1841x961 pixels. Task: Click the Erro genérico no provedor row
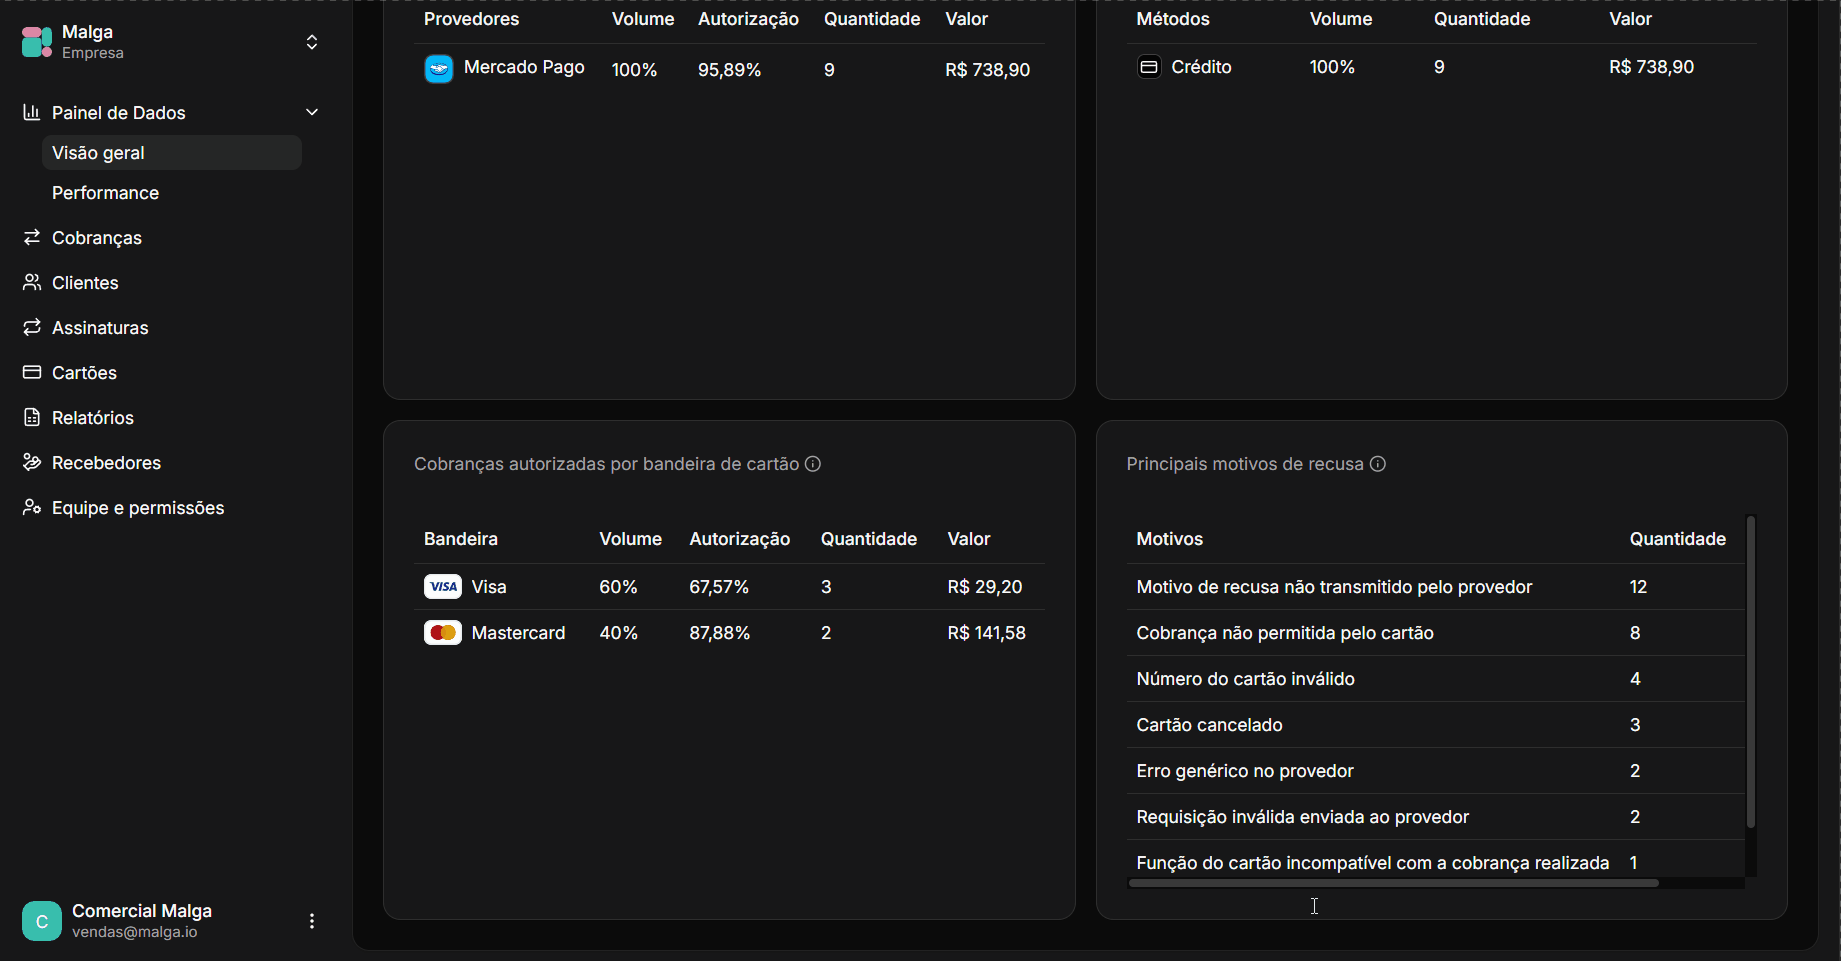pyautogui.click(x=1436, y=771)
